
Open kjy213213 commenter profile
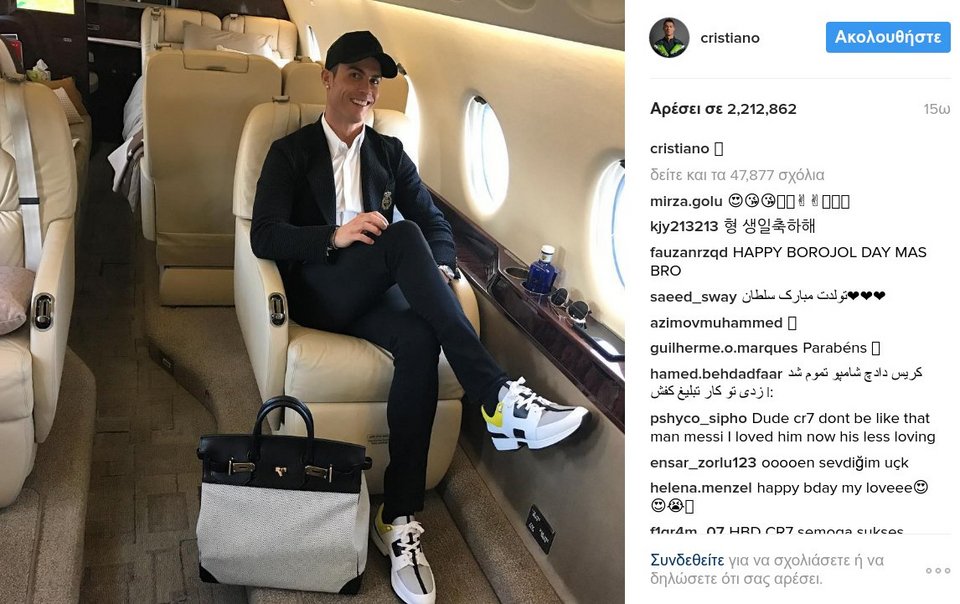click(x=684, y=226)
